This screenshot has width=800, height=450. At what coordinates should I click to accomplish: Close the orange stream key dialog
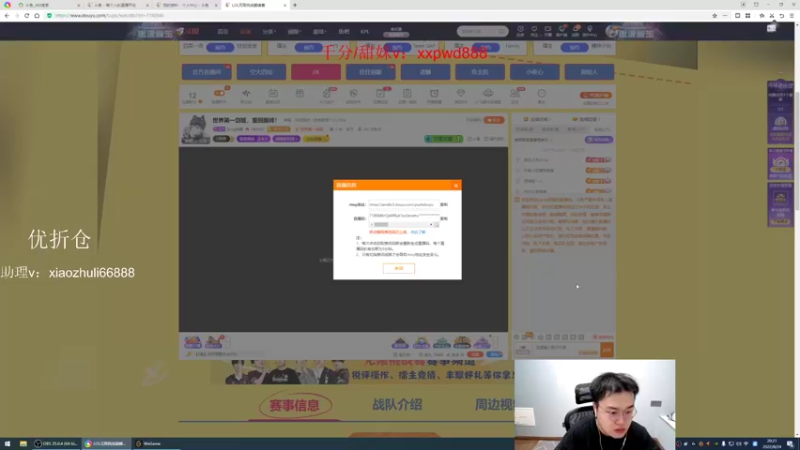pyautogui.click(x=456, y=185)
